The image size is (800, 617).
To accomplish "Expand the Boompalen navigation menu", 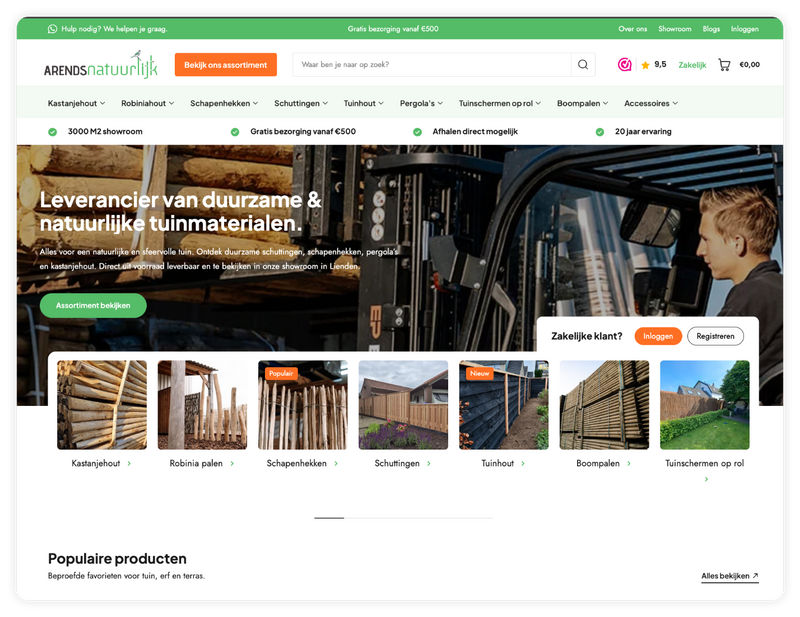I will click(x=582, y=103).
